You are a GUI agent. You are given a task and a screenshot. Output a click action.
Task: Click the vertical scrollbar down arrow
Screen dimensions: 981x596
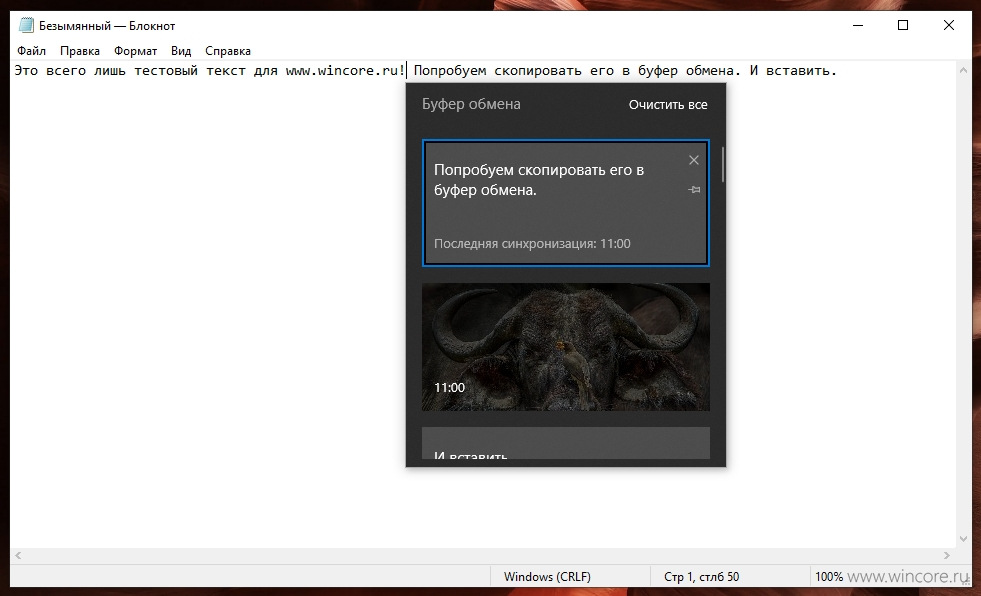(963, 539)
